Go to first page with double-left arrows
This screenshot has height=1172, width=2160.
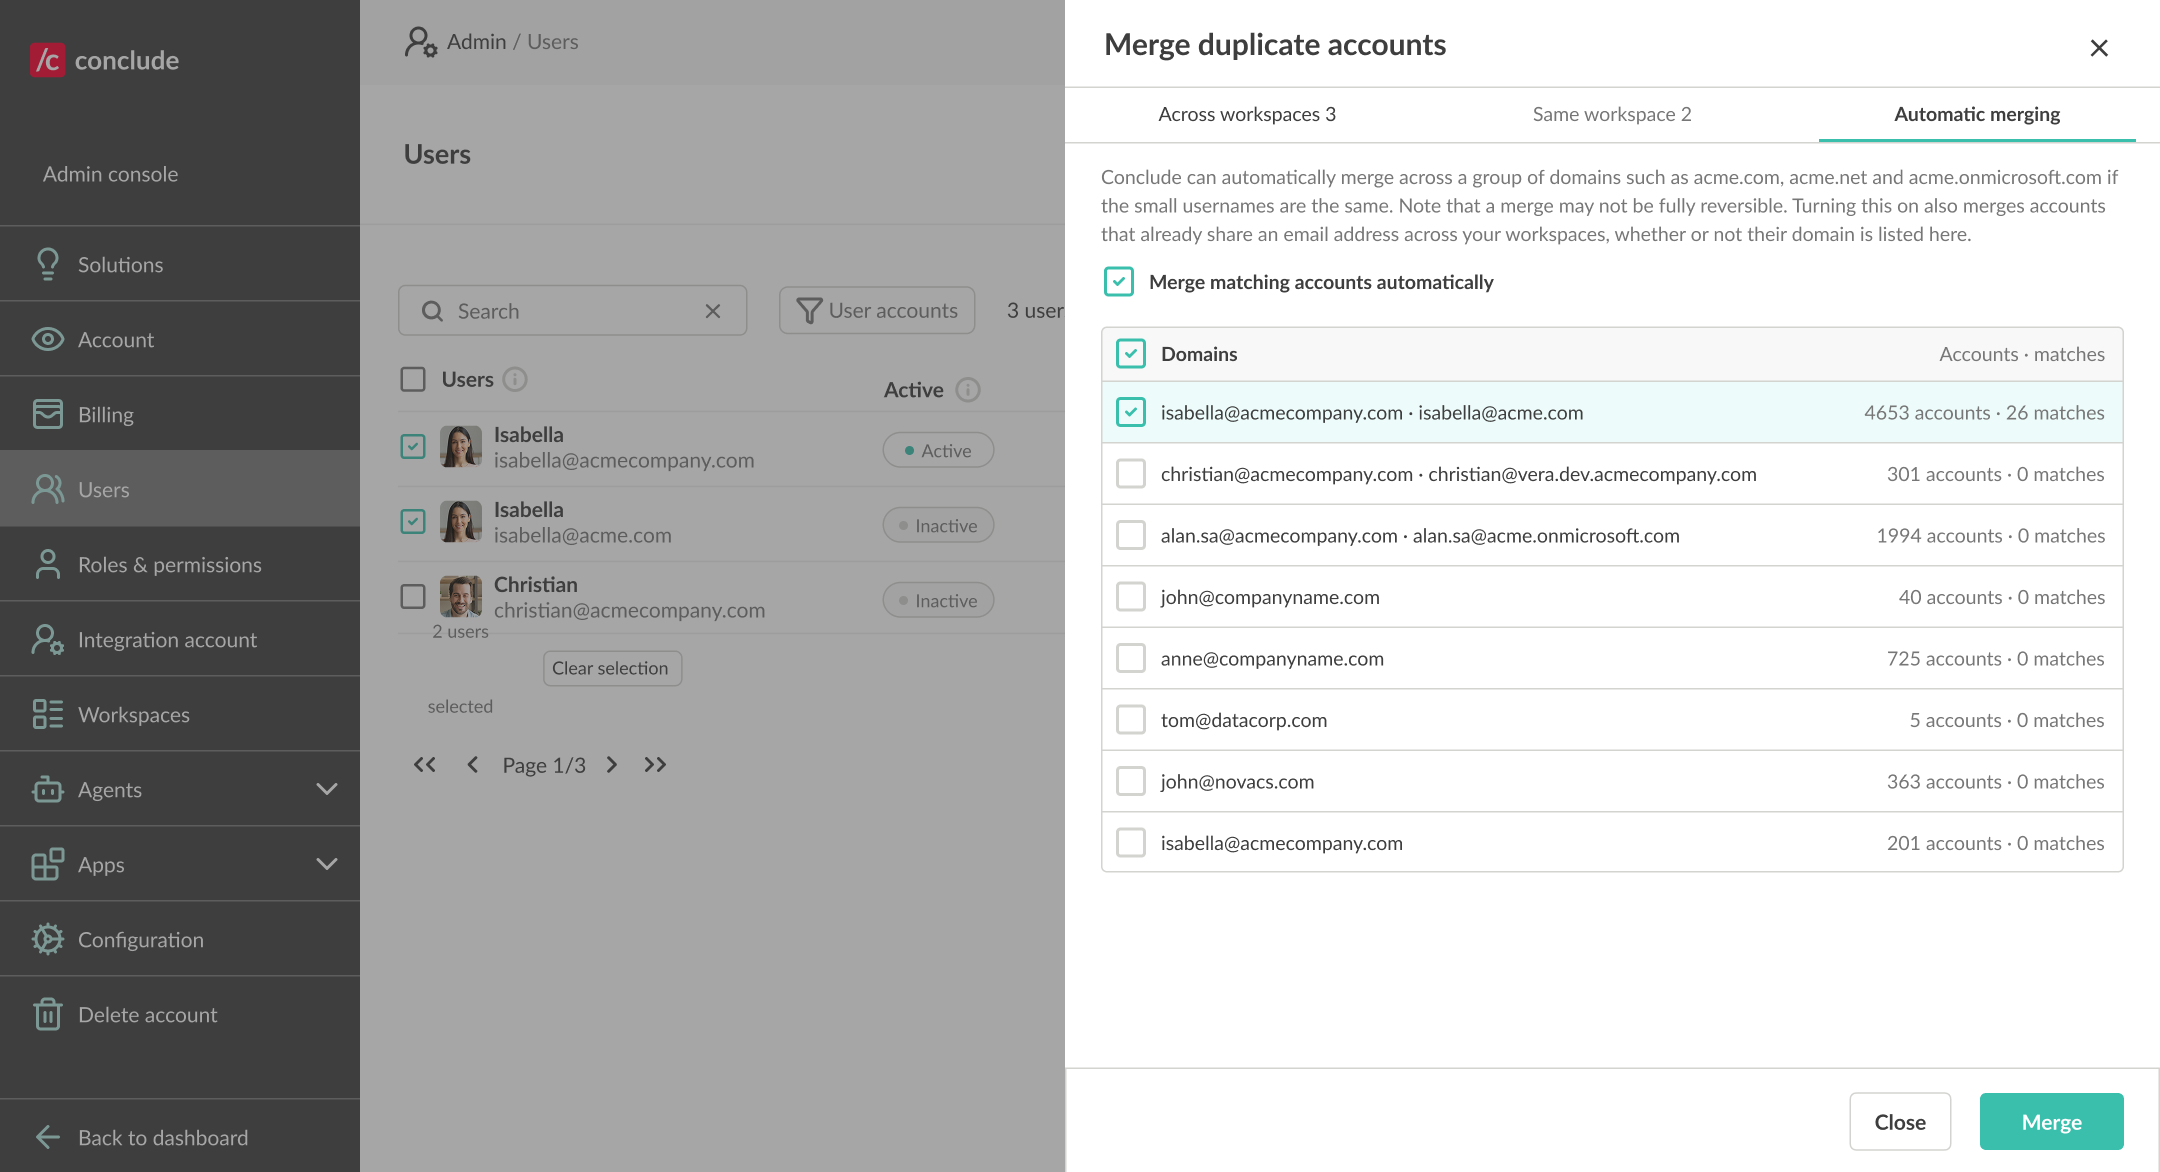[425, 765]
